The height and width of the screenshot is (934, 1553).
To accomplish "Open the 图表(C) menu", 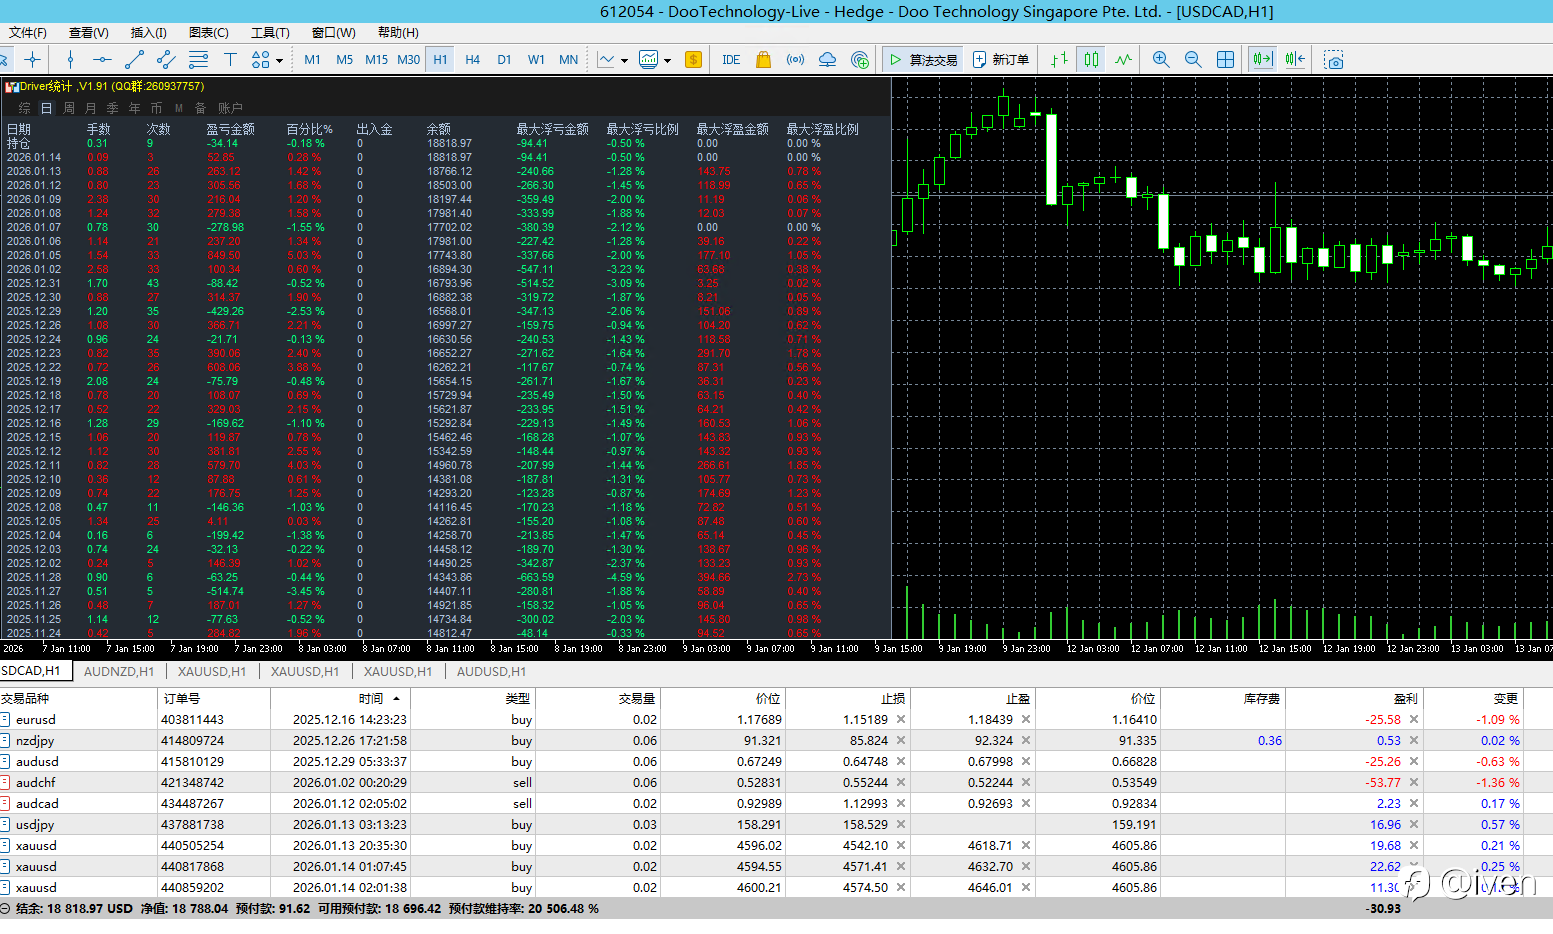I will [208, 33].
